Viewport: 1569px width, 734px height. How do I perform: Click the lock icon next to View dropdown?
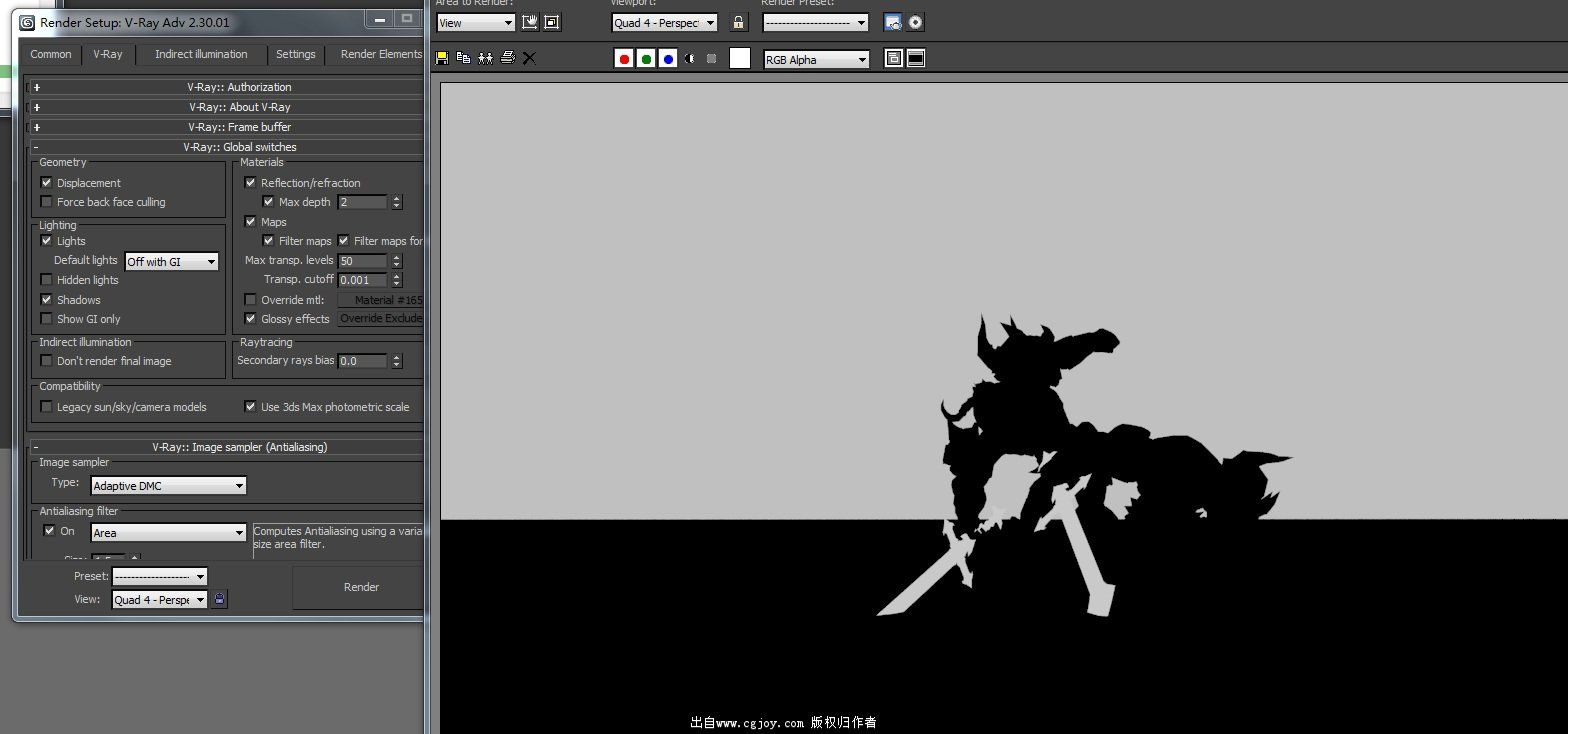pos(220,599)
